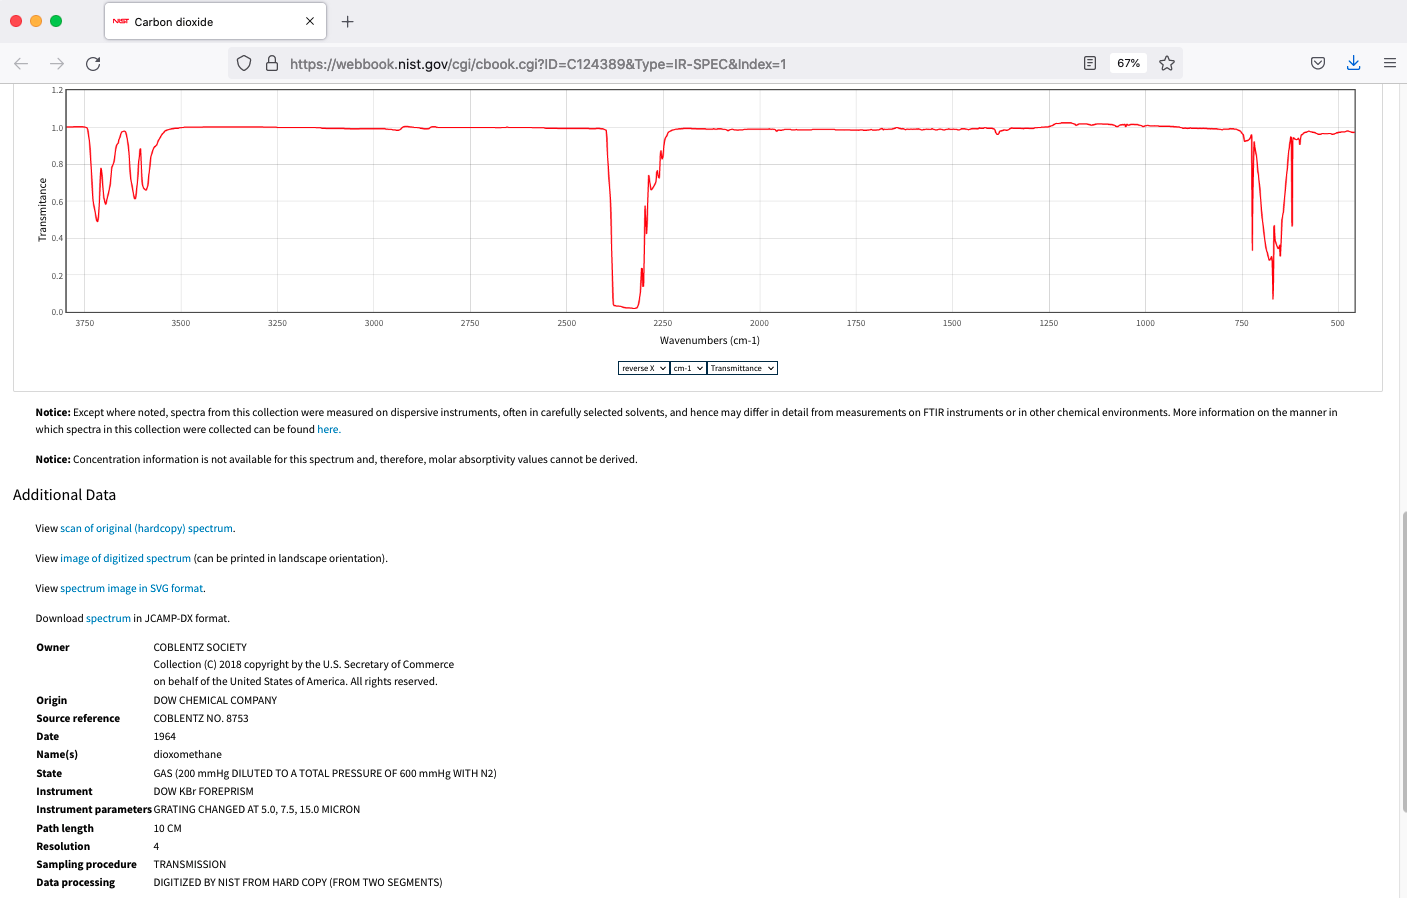1407x898 pixels.
Task: Open image of digitized spectrum link
Action: tap(125, 558)
